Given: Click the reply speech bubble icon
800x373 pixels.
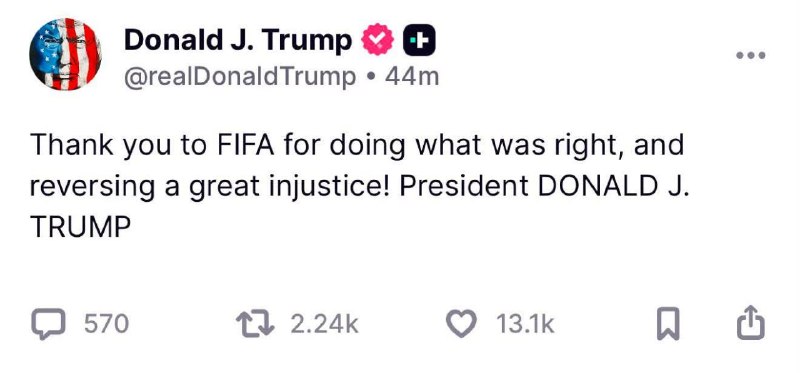Looking at the screenshot, I should 49,325.
